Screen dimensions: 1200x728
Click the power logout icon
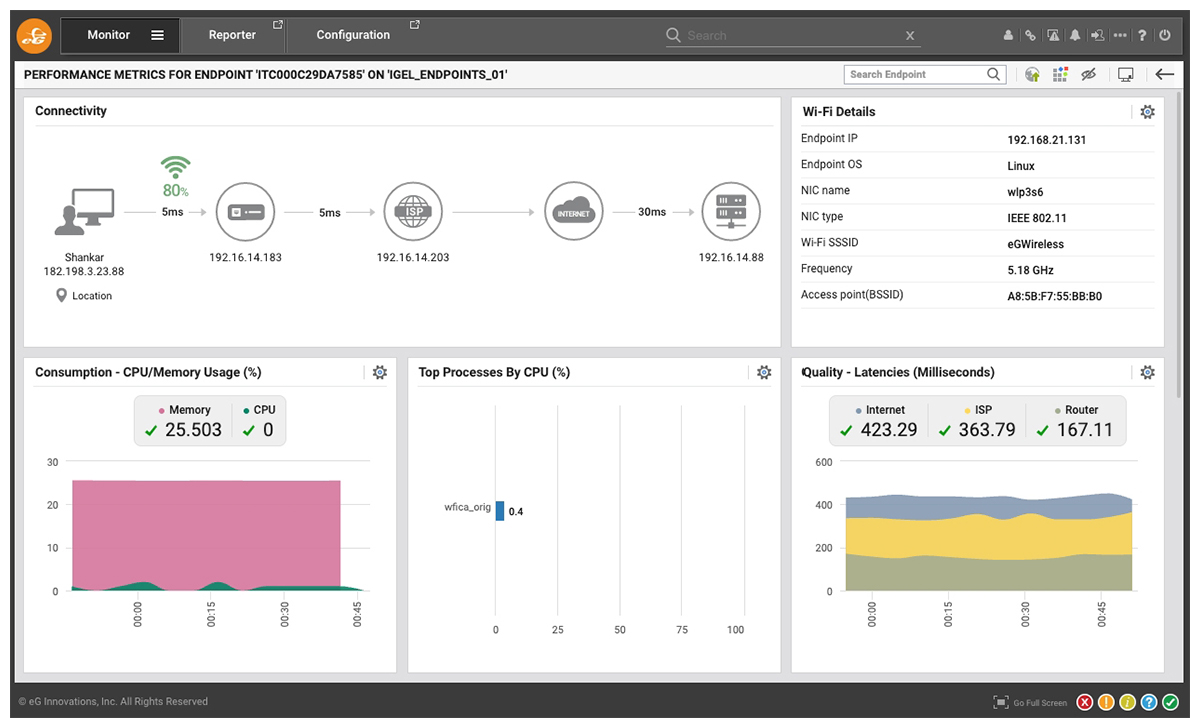tap(1164, 35)
